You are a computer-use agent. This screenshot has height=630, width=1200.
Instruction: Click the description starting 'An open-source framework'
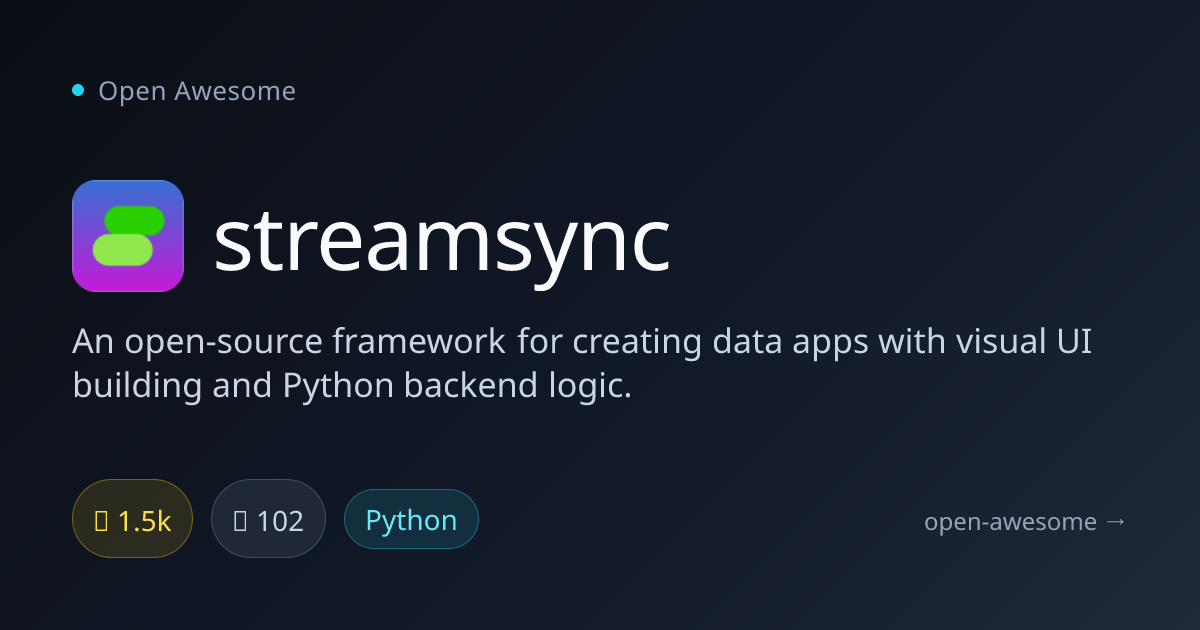tap(583, 363)
